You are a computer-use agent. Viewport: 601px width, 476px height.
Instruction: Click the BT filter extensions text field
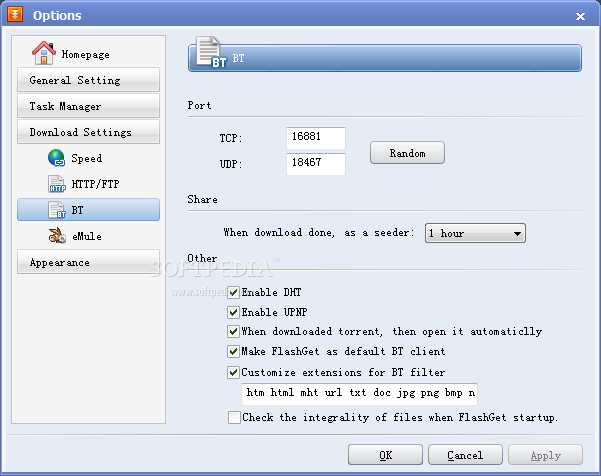point(359,394)
